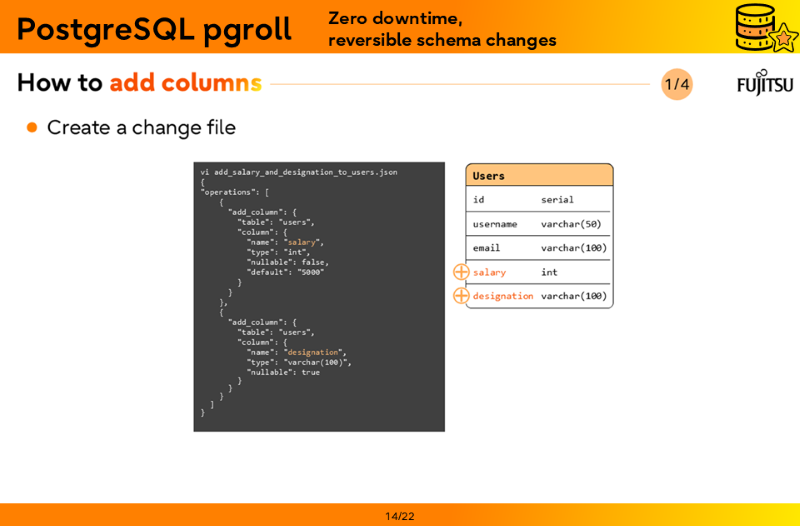Click the "default": "5000" line in code
800x526 pixels.
pyautogui.click(x=285, y=272)
